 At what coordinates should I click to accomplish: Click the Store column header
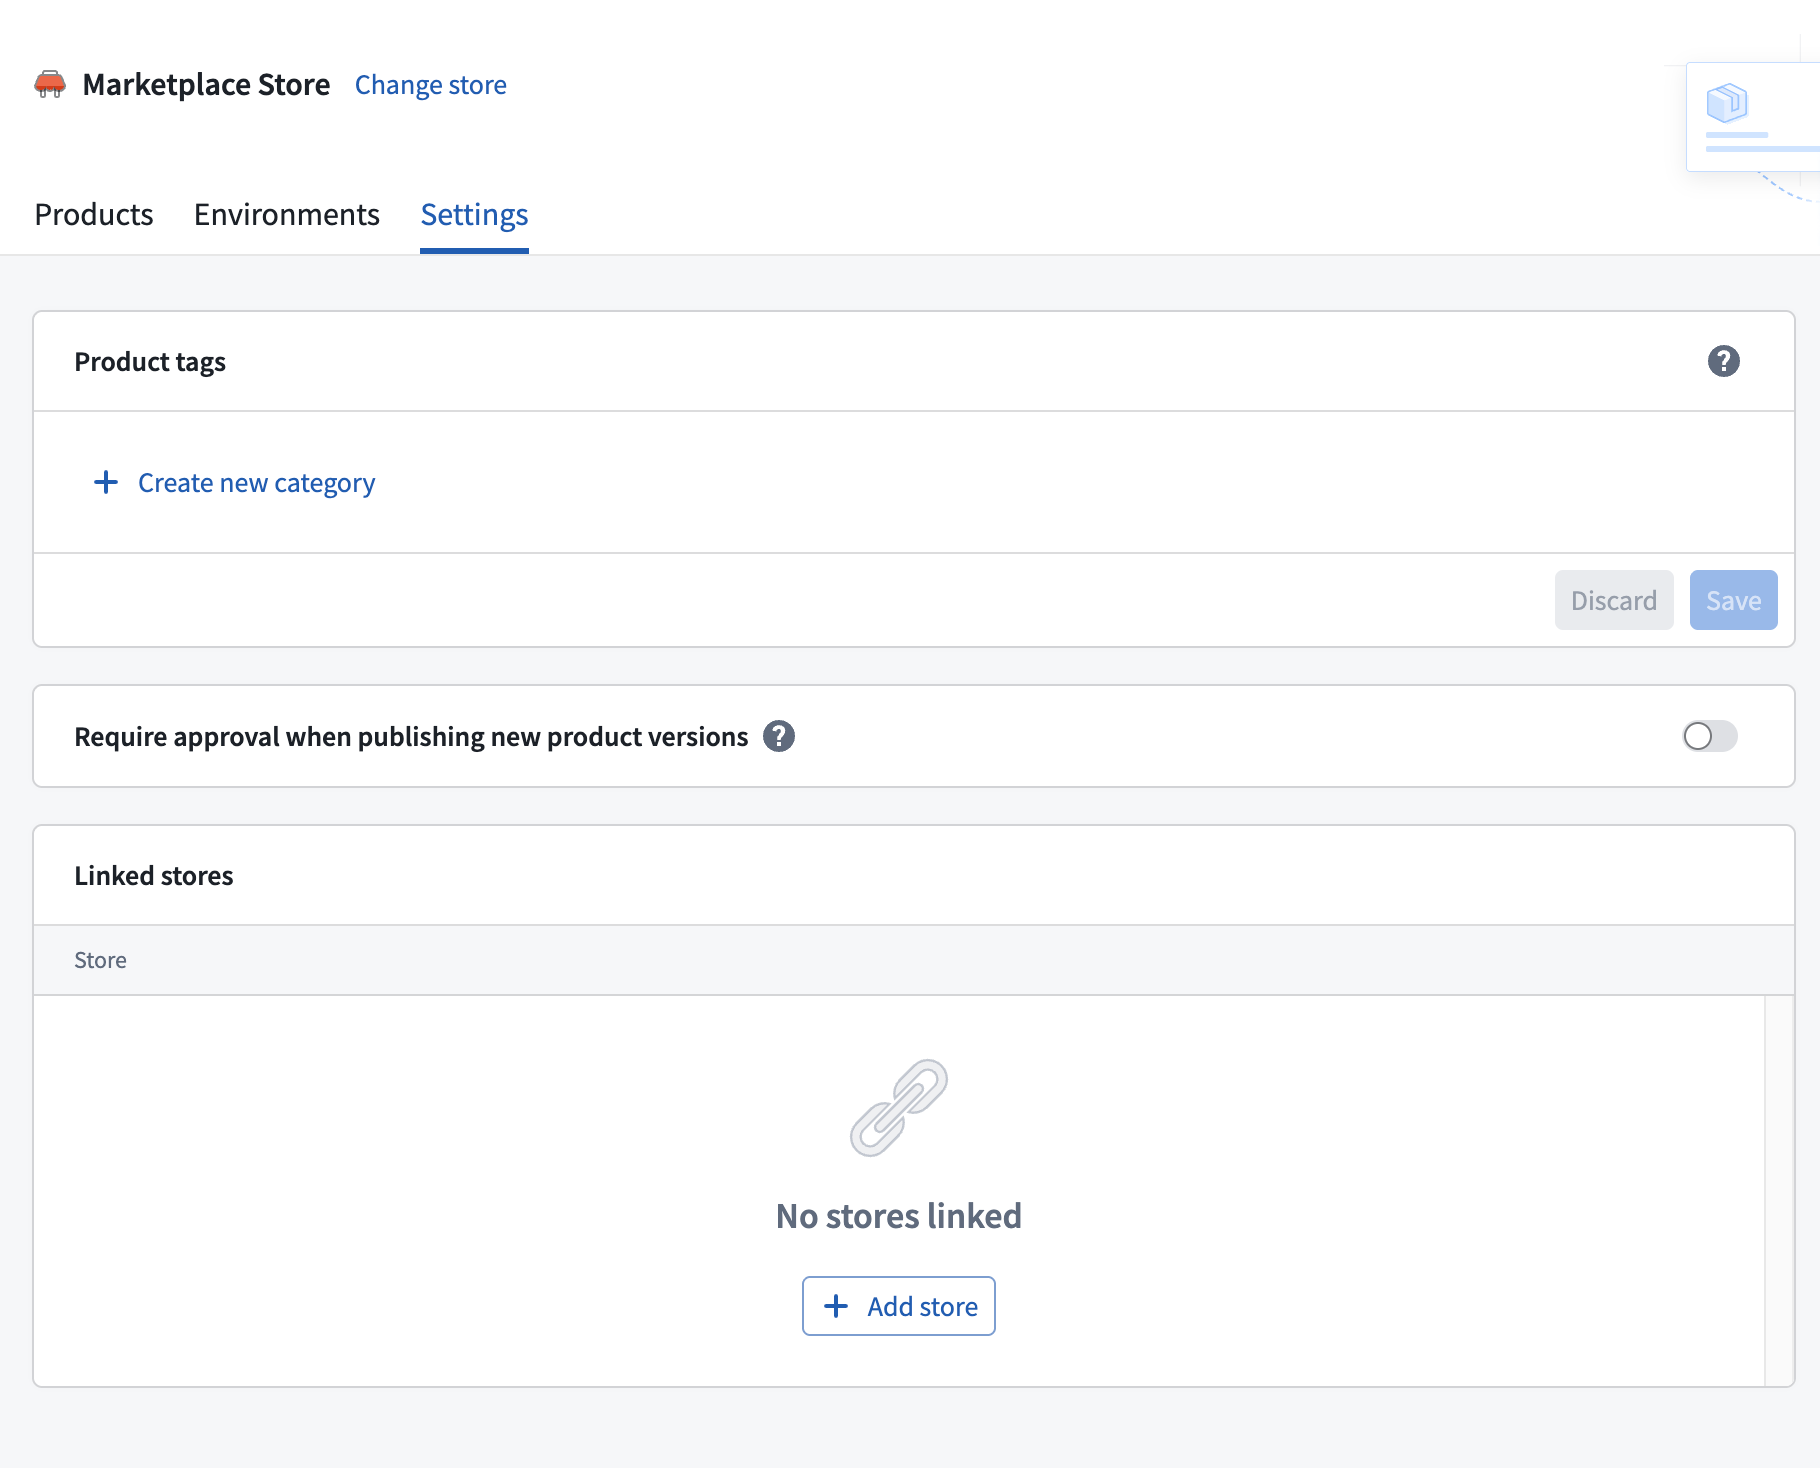pyautogui.click(x=100, y=960)
